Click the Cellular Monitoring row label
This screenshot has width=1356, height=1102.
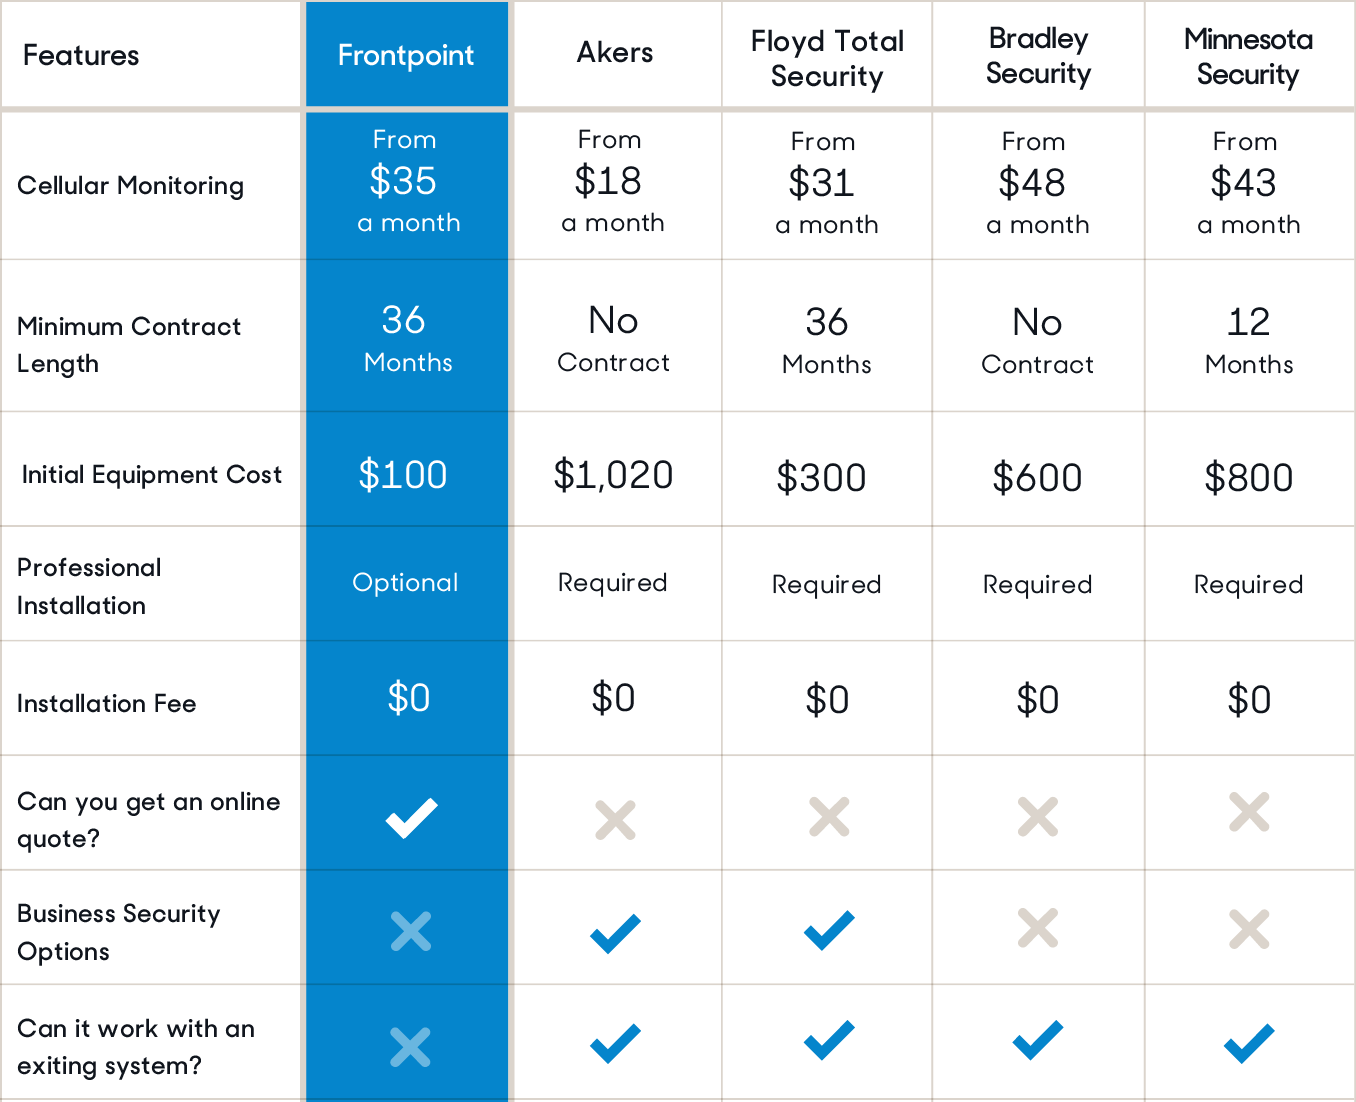pyautogui.click(x=131, y=185)
